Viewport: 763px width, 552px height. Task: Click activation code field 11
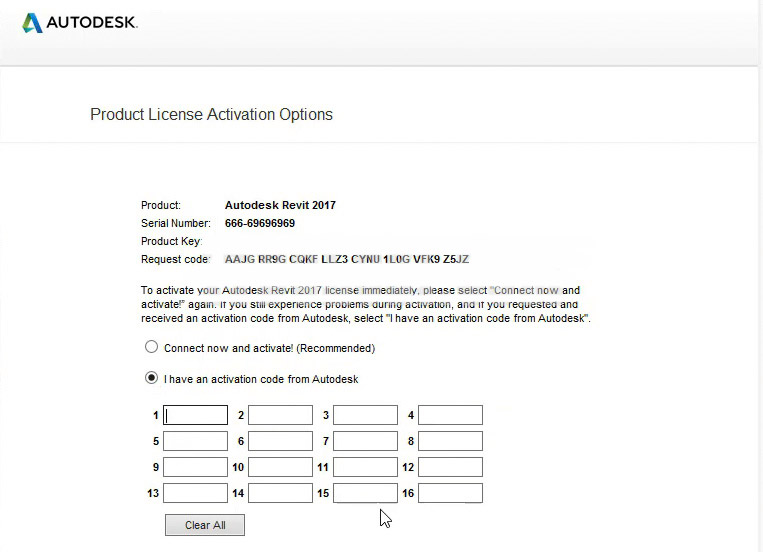365,467
